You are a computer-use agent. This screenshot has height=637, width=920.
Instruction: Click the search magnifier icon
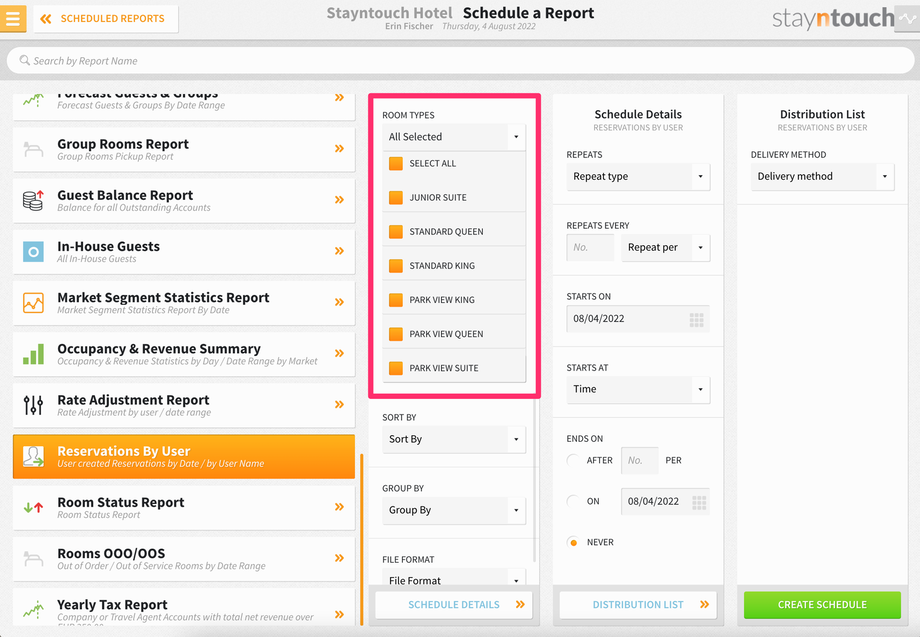(x=24, y=60)
